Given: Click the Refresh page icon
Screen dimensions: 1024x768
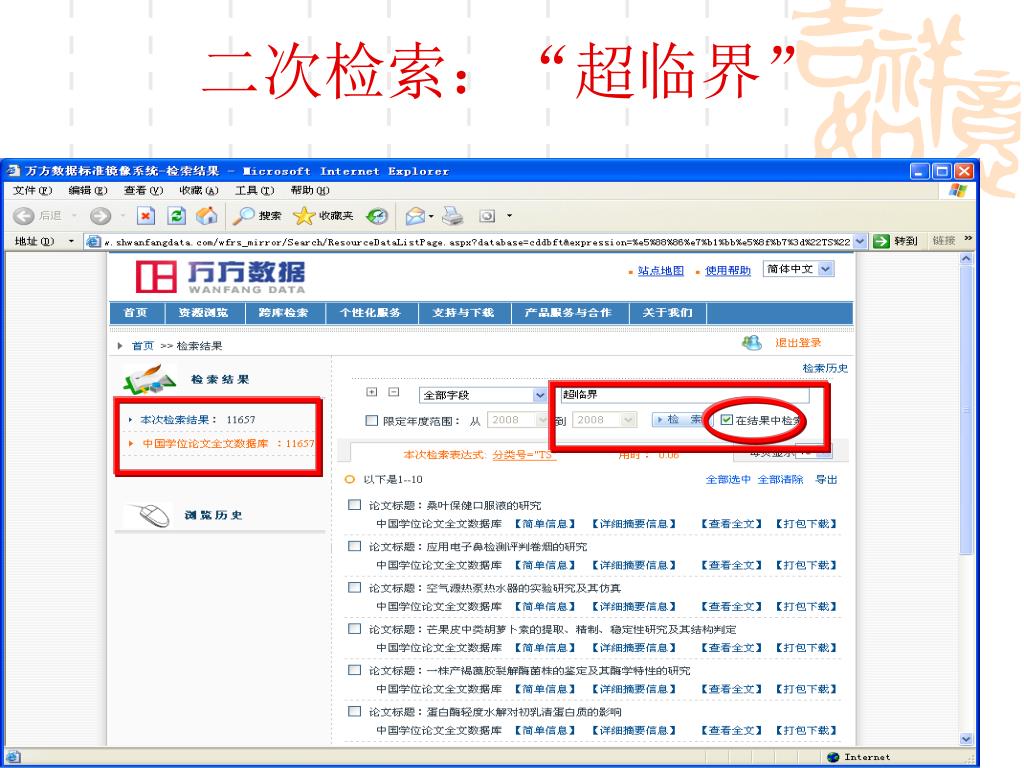Looking at the screenshot, I should click(176, 216).
